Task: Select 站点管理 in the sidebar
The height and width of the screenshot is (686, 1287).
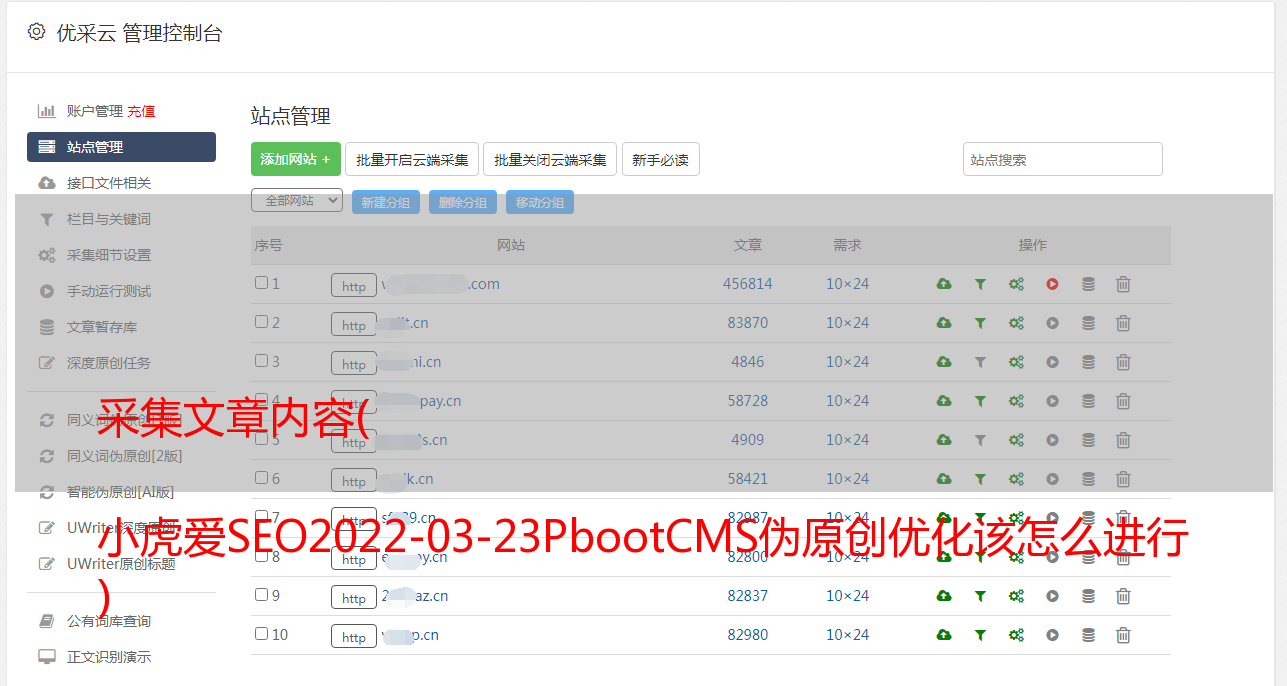Action: point(121,147)
